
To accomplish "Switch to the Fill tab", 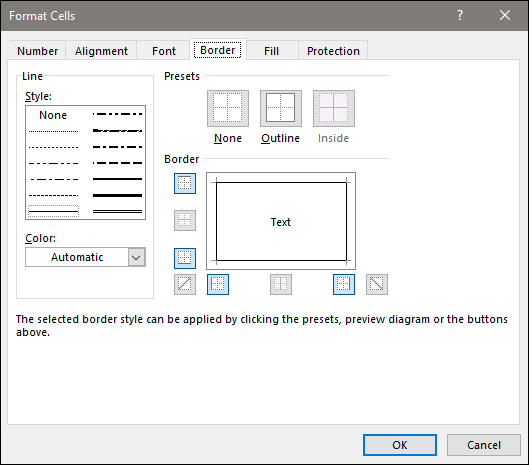I will tap(271, 51).
